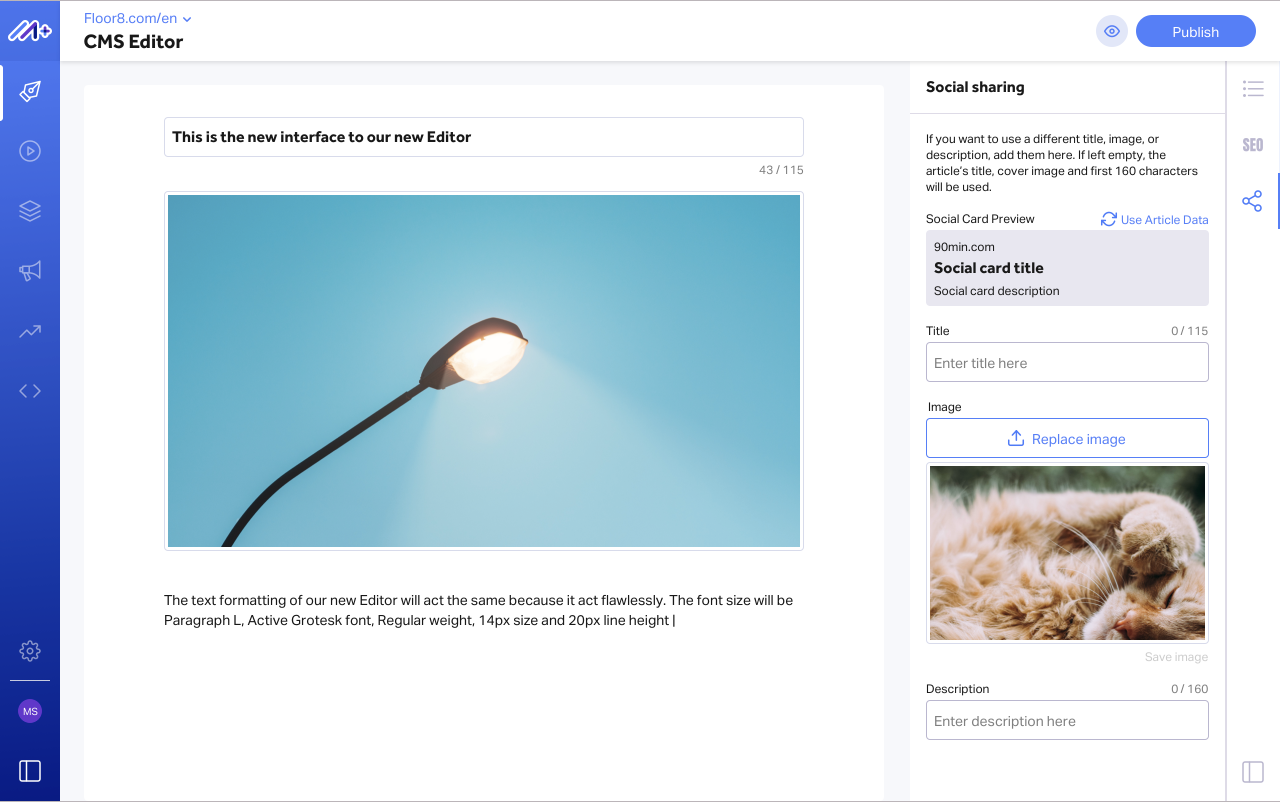This screenshot has width=1280, height=804.
Task: Click the Publish button
Action: tap(1196, 31)
